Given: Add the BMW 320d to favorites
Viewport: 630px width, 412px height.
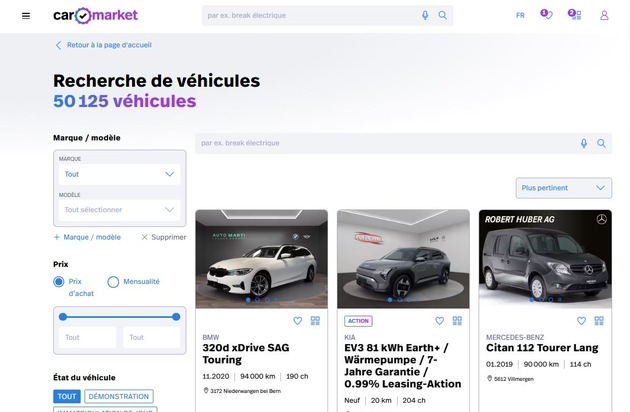Looking at the screenshot, I should pyautogui.click(x=297, y=321).
